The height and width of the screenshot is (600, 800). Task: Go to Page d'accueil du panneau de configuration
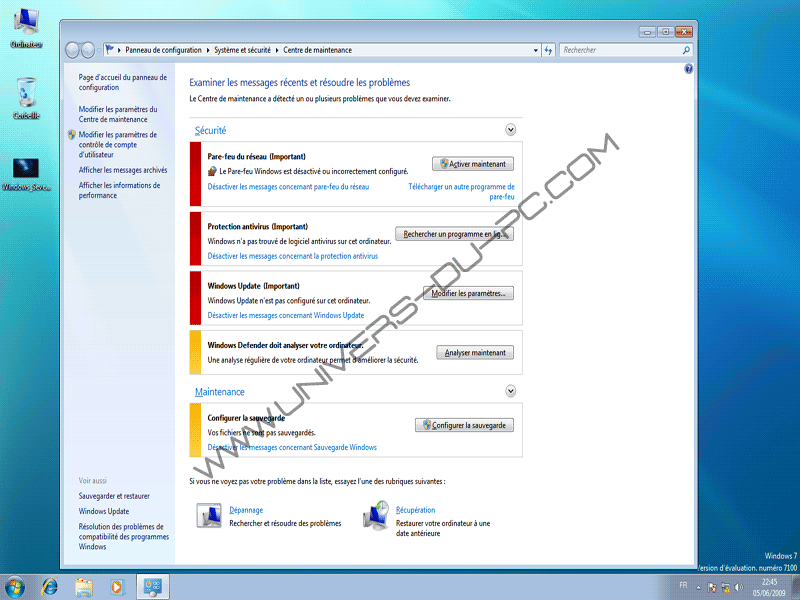pos(122,82)
